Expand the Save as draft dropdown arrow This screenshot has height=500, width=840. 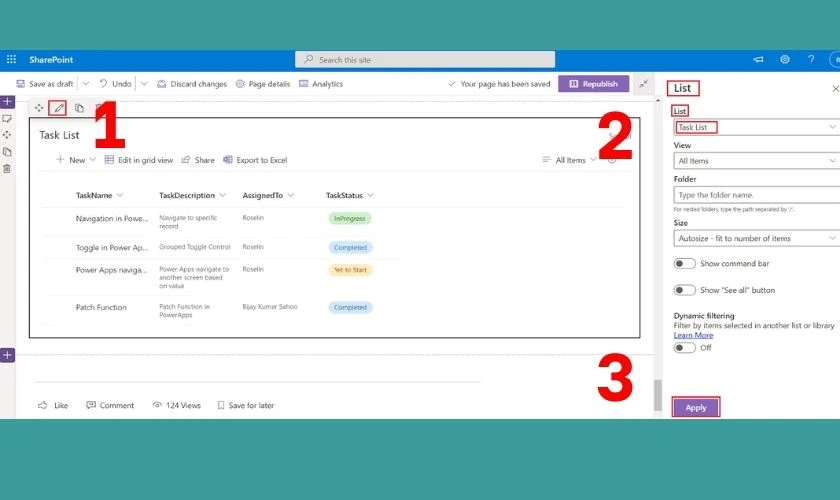click(86, 84)
